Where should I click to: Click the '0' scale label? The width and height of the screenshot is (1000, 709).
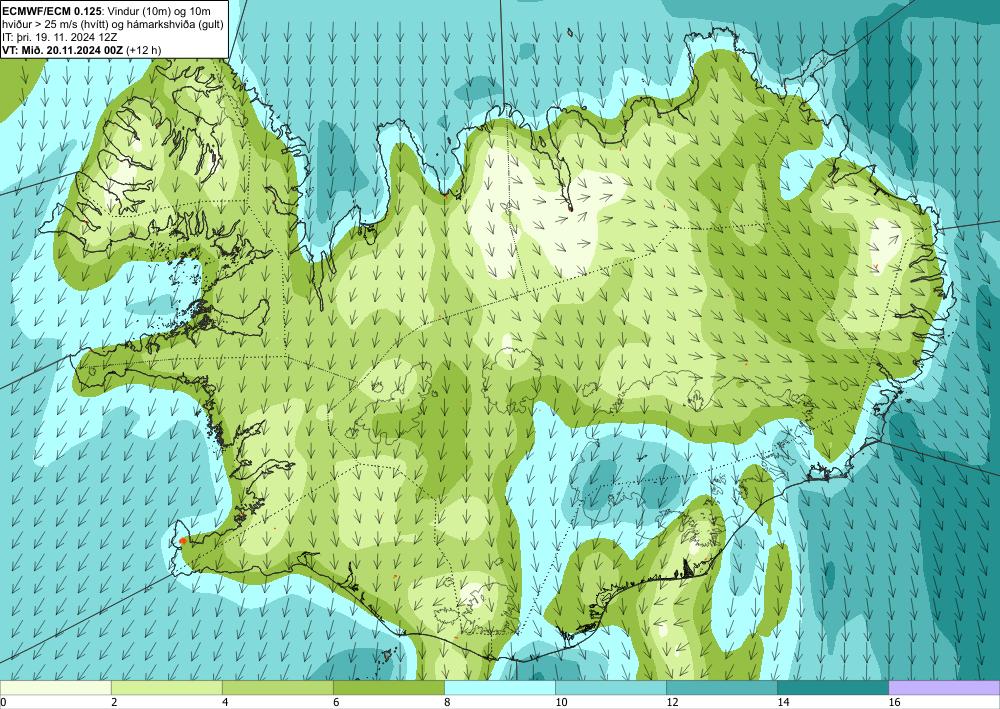(3, 703)
